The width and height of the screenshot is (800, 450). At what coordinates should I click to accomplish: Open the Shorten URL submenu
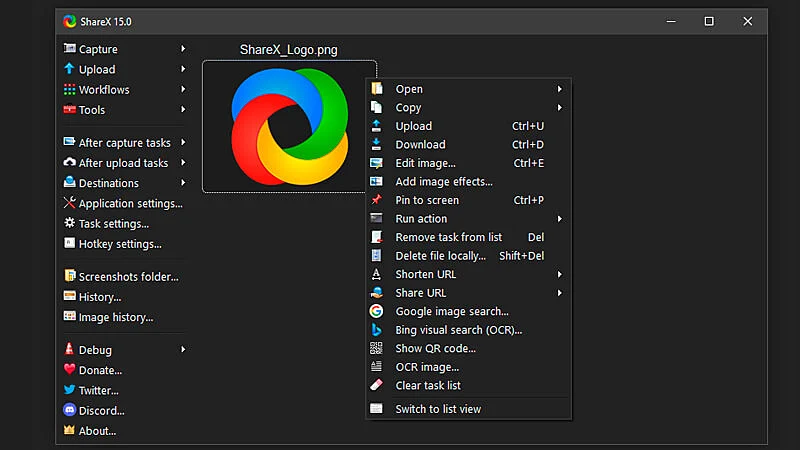(x=560, y=274)
